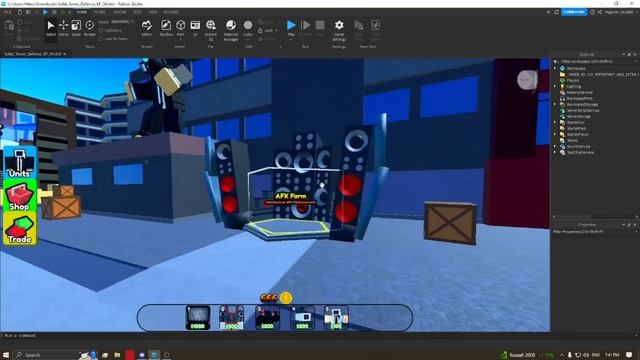Open the FILE menu
This screenshot has width=640, height=360.
pos(7,12)
